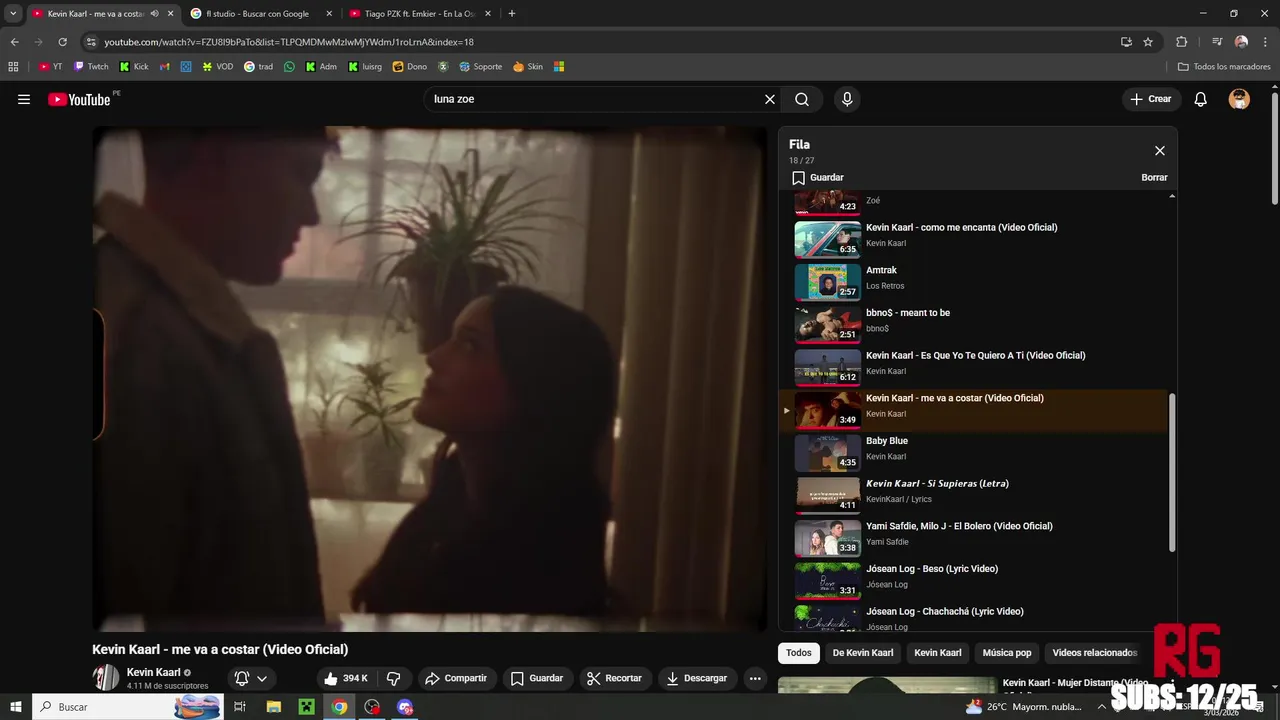The width and height of the screenshot is (1280, 720).
Task: Switch to fl studio Google search tab
Action: tap(261, 14)
